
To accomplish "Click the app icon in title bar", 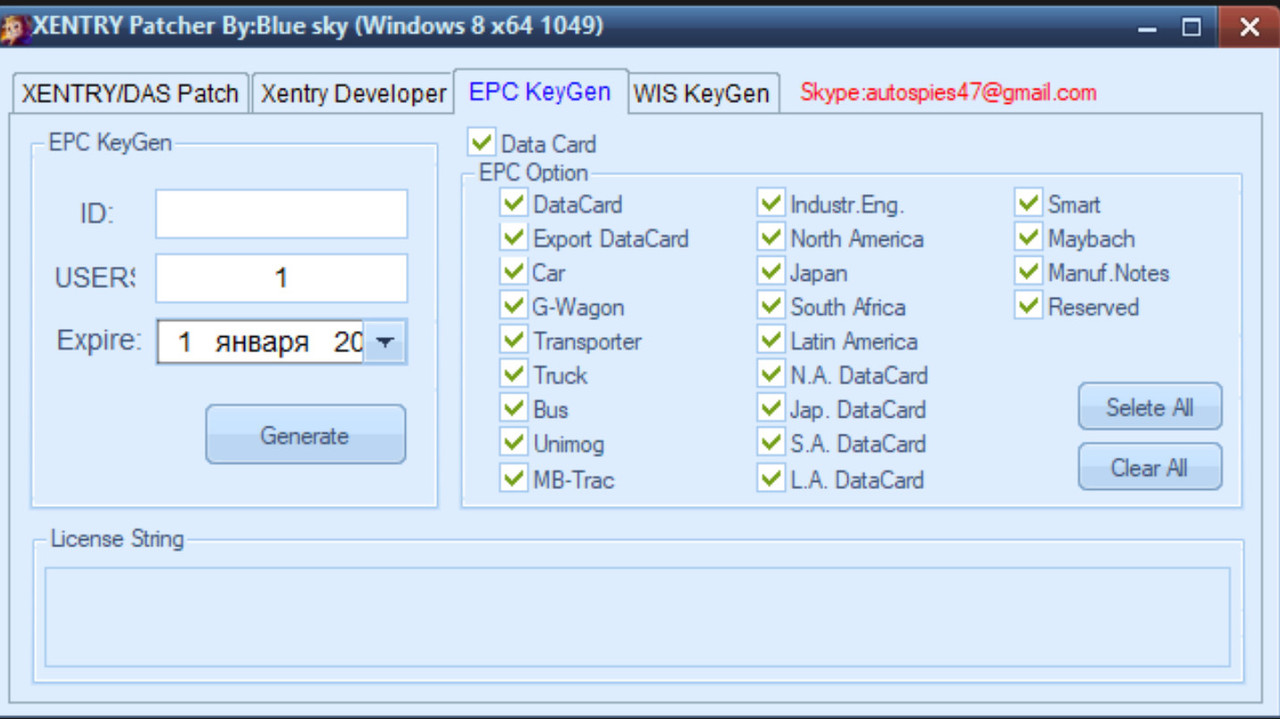I will (x=14, y=28).
